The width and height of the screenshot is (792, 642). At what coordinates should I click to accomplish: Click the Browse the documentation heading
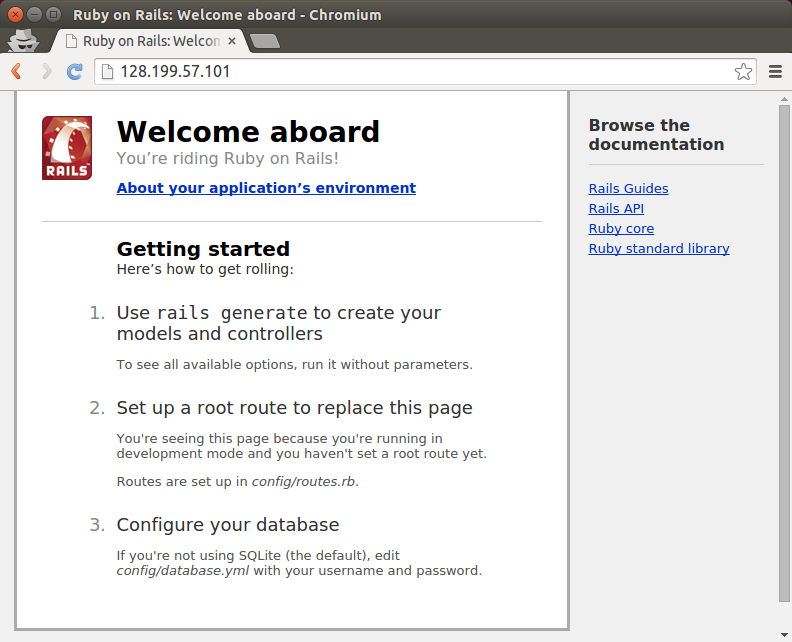(x=656, y=134)
